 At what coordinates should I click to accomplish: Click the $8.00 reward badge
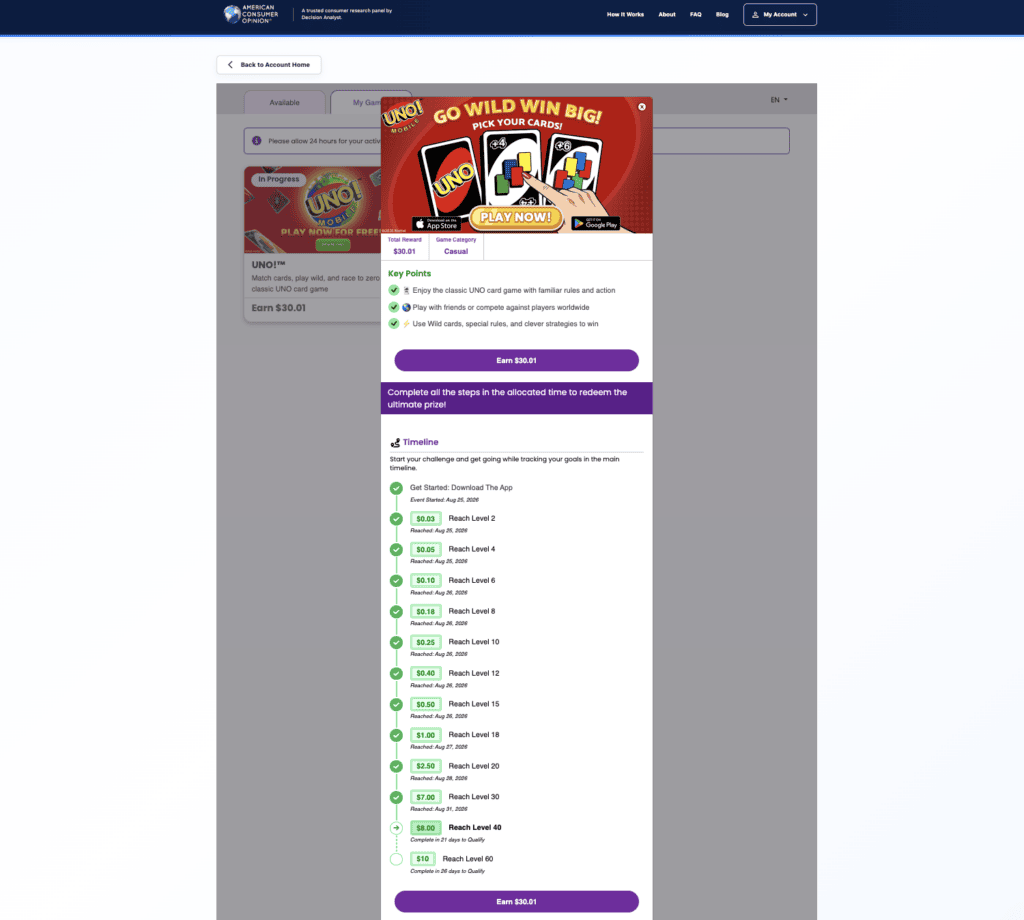point(426,827)
